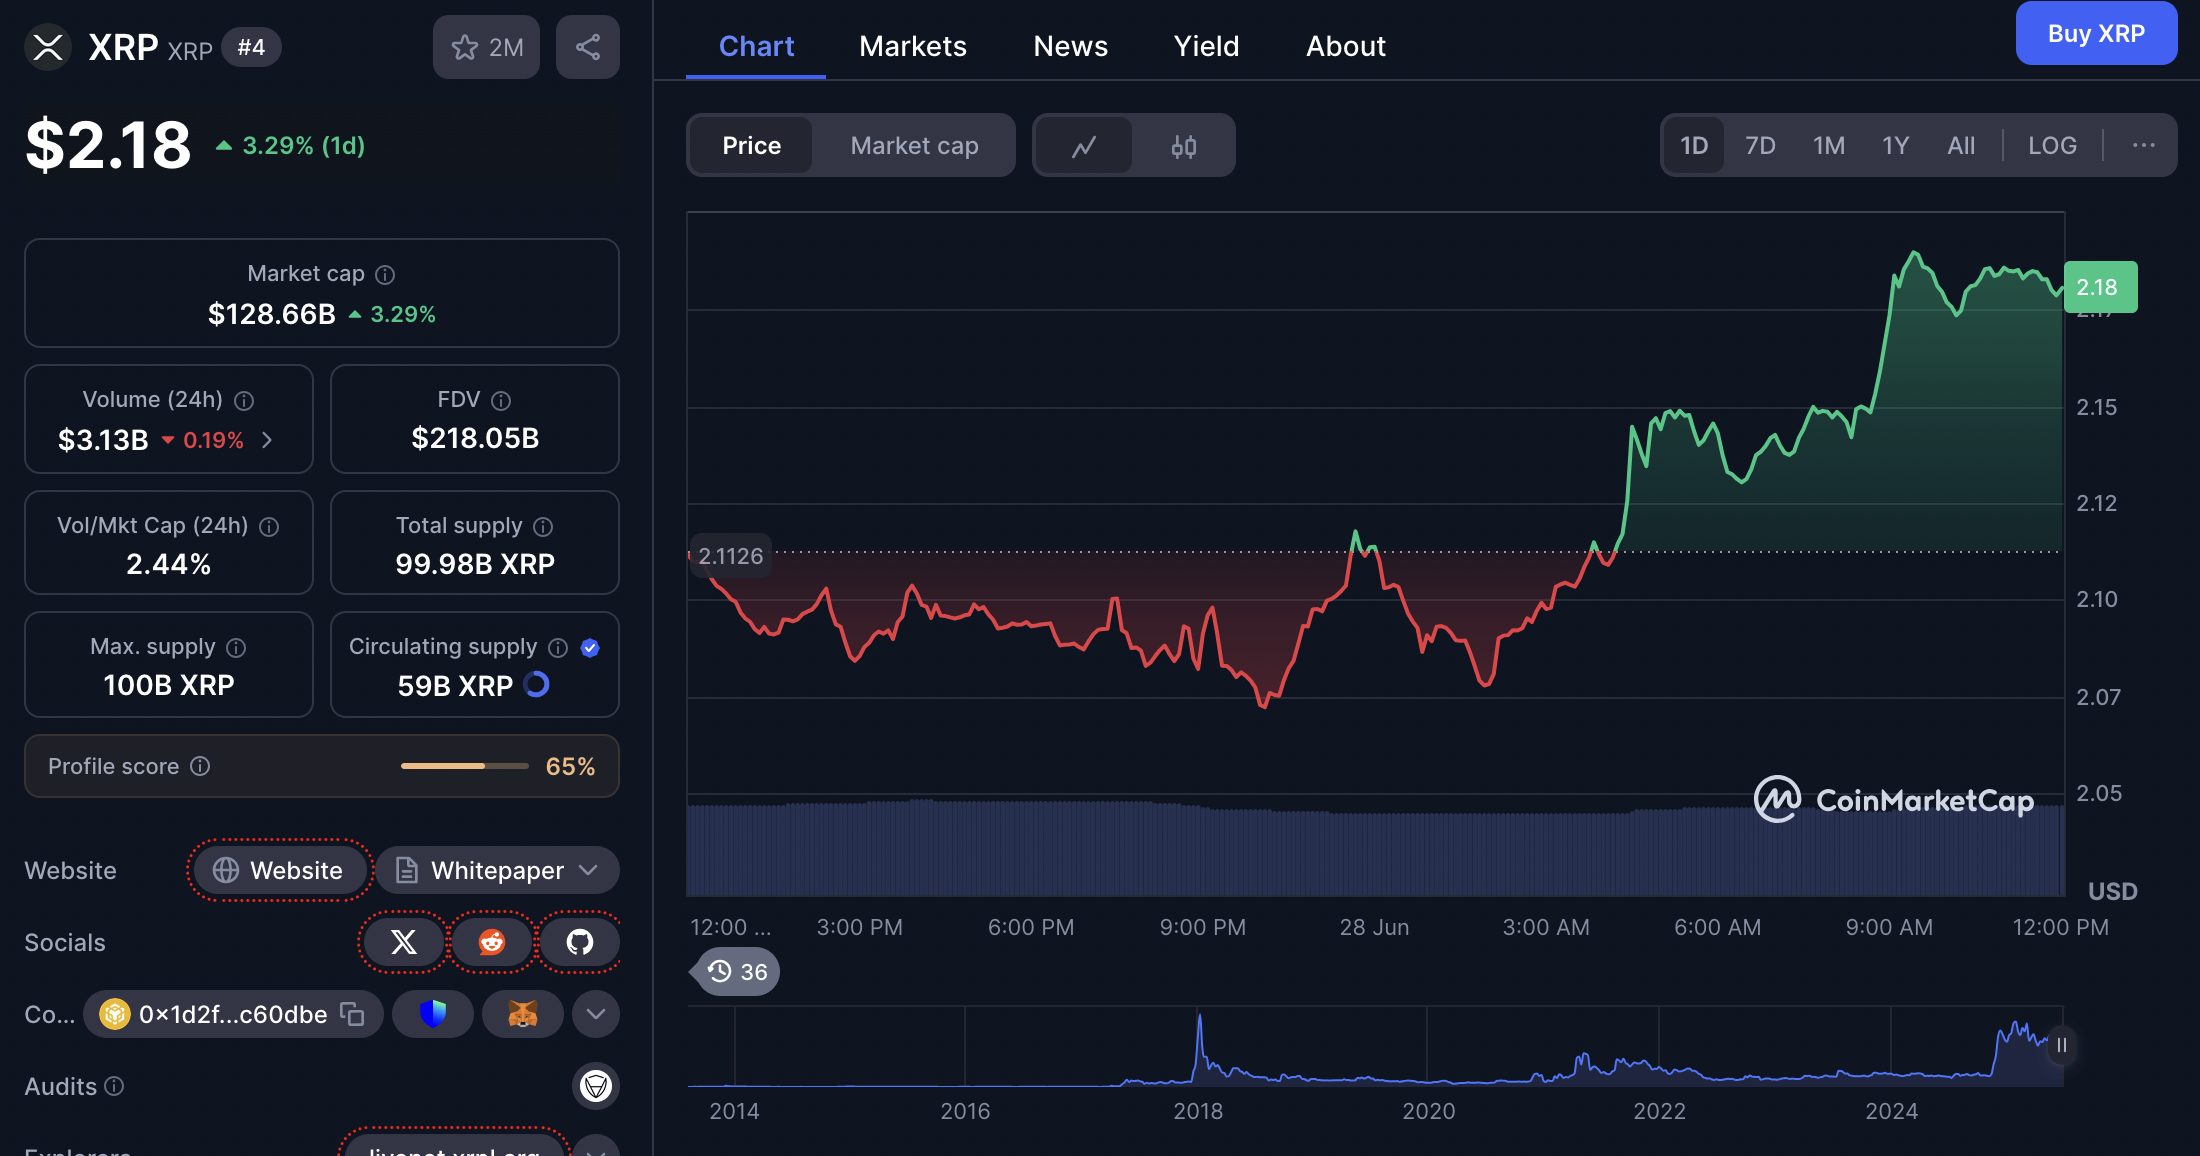Click Circulating supply info icon
Screen dimensions: 2200x1156
558,647
